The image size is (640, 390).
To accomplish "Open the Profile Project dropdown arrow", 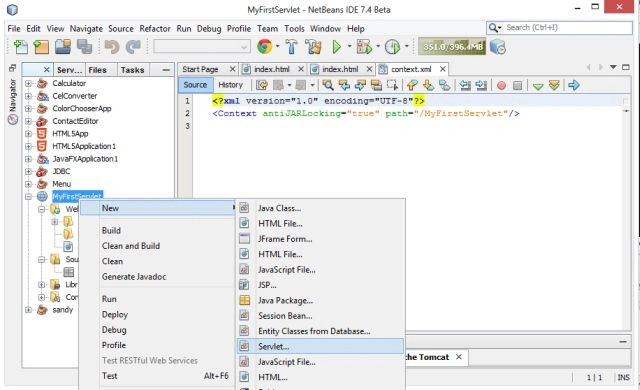I will (406, 46).
